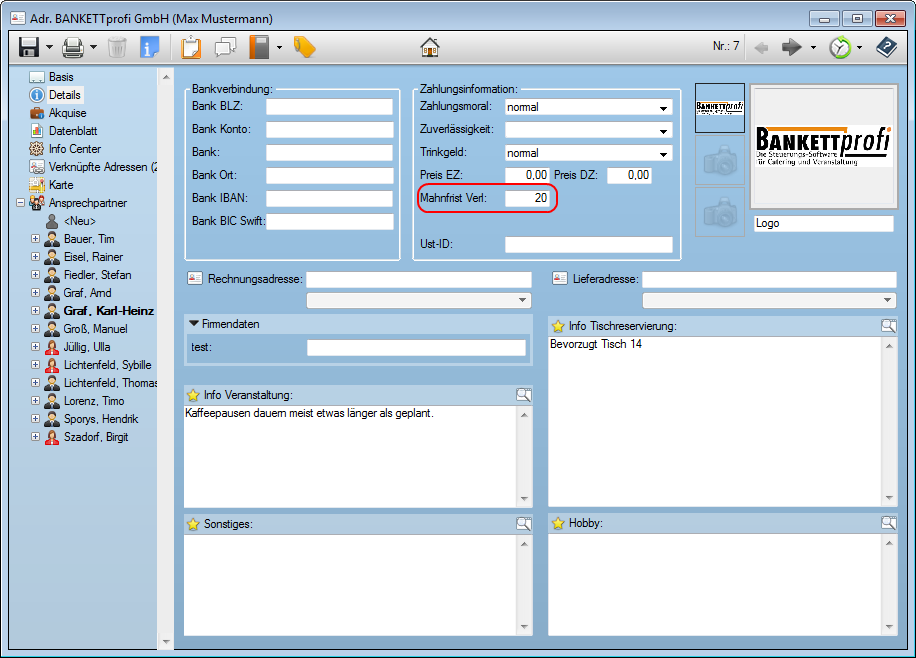Click the speech bubbles notes icon
This screenshot has height=658, width=916.
(226, 47)
